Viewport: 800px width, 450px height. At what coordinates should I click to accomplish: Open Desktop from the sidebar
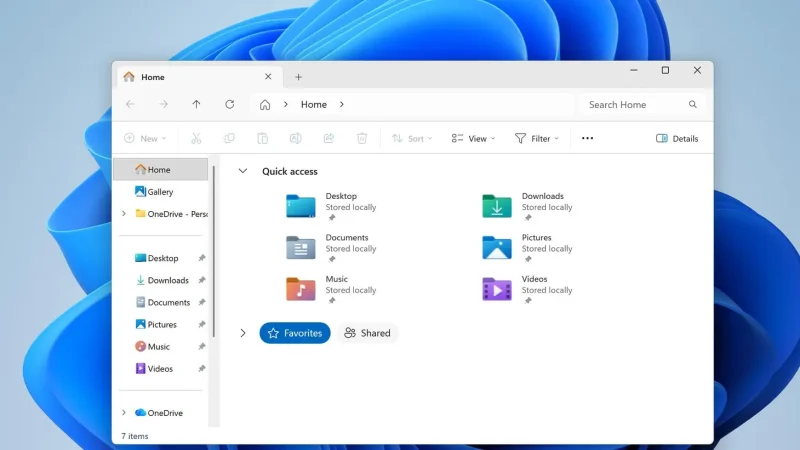coord(157,258)
